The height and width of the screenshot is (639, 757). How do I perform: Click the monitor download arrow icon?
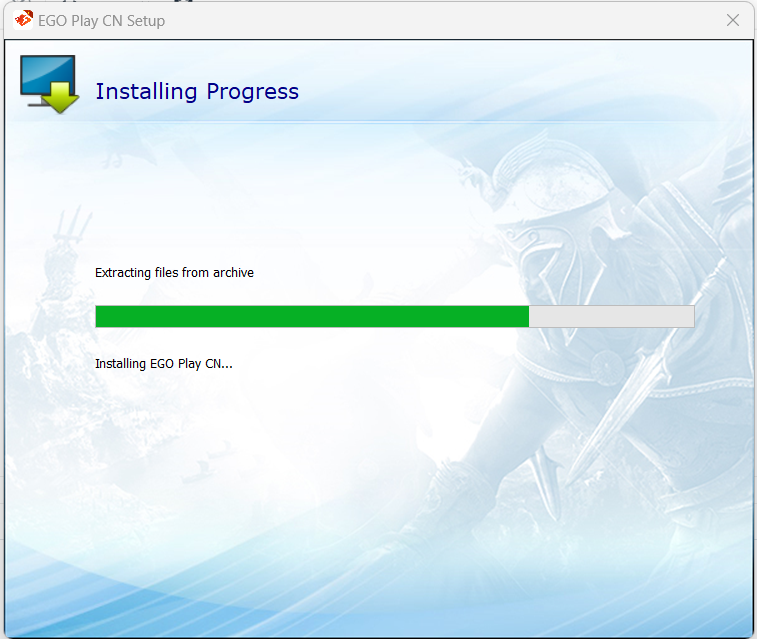click(x=49, y=84)
